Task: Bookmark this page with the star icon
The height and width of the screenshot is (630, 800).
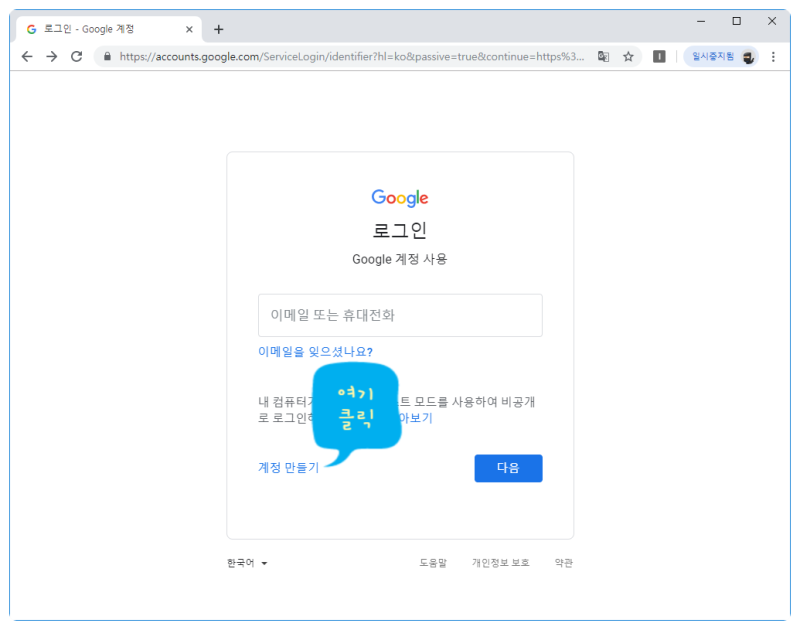Action: click(628, 57)
